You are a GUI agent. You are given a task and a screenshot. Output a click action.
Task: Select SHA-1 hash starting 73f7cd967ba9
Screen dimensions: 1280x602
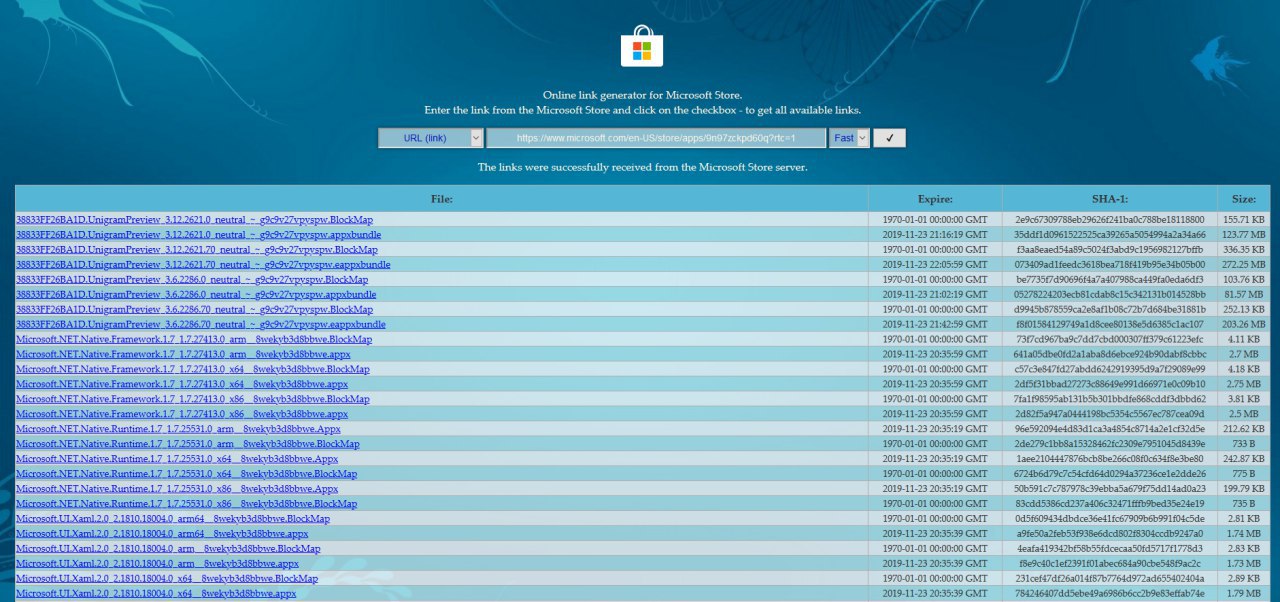tap(1110, 339)
